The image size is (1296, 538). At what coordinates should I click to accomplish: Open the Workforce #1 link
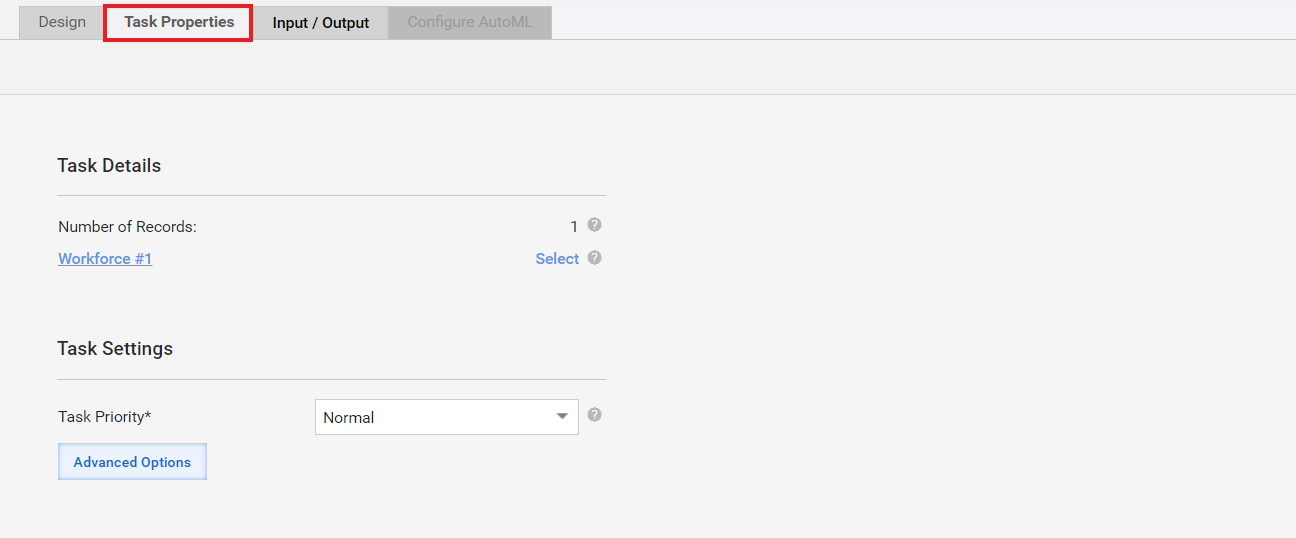(x=105, y=258)
